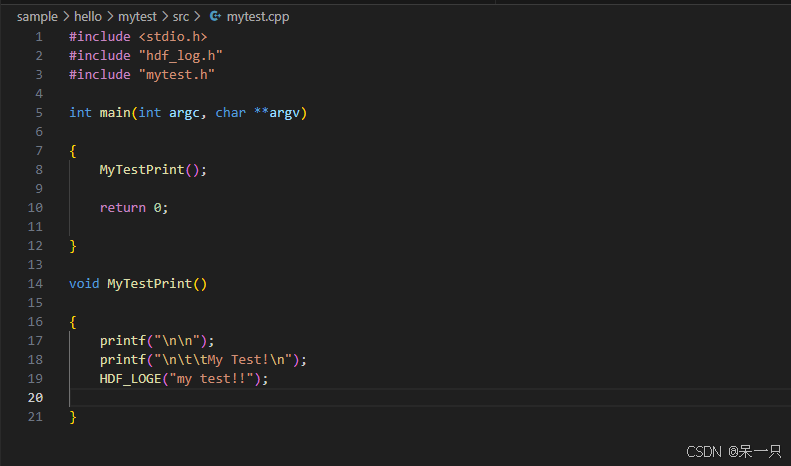This screenshot has width=791, height=466.
Task: Click the opening brace on line 7
Action: [x=73, y=150]
